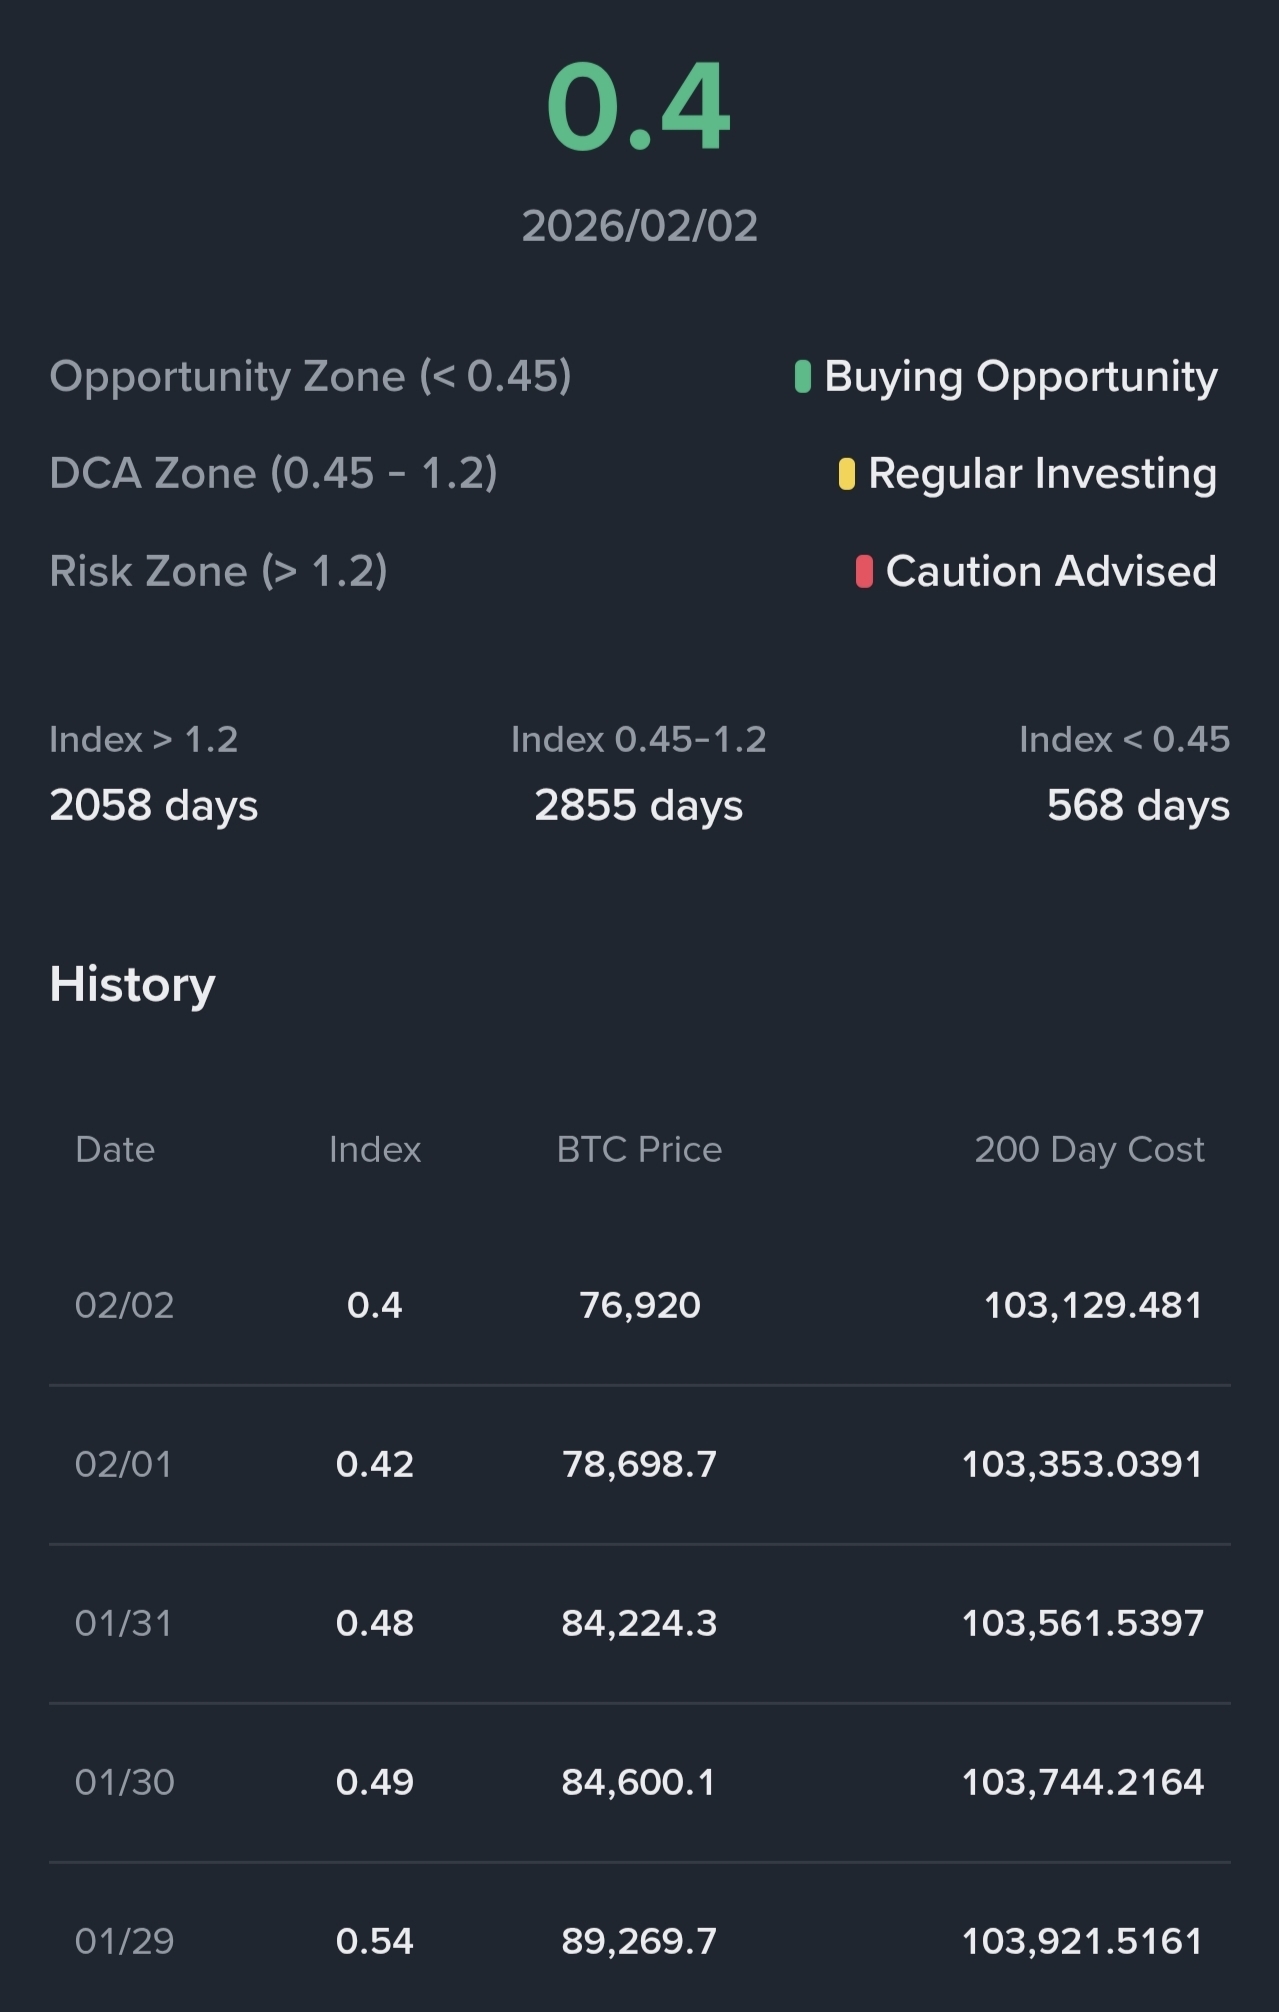The width and height of the screenshot is (1279, 2012).
Task: Click the History section heading
Action: [132, 984]
